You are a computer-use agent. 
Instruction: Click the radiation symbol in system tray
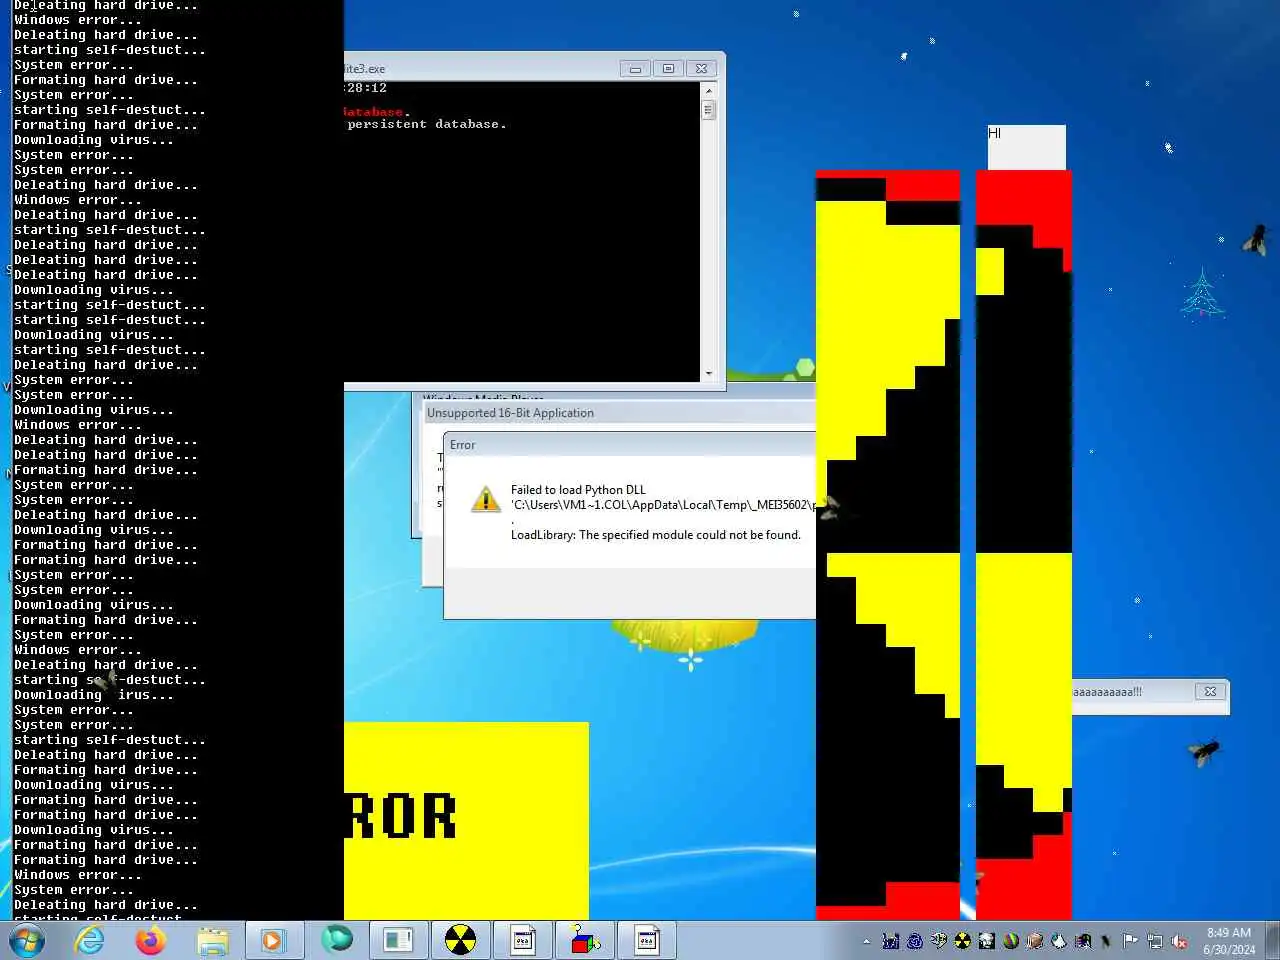coord(962,941)
